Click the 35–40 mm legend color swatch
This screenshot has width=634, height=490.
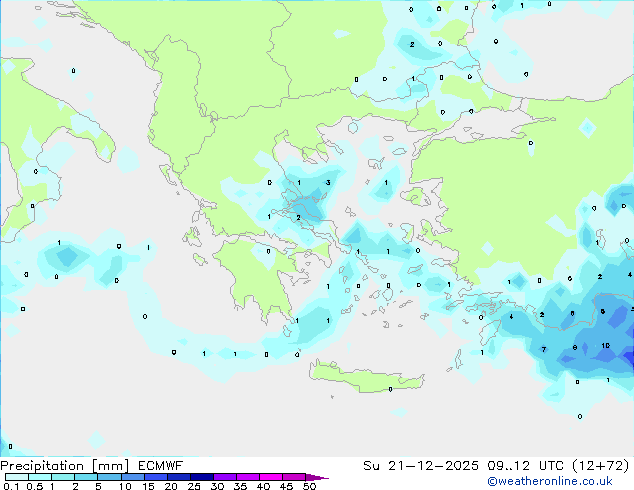click(x=247, y=477)
